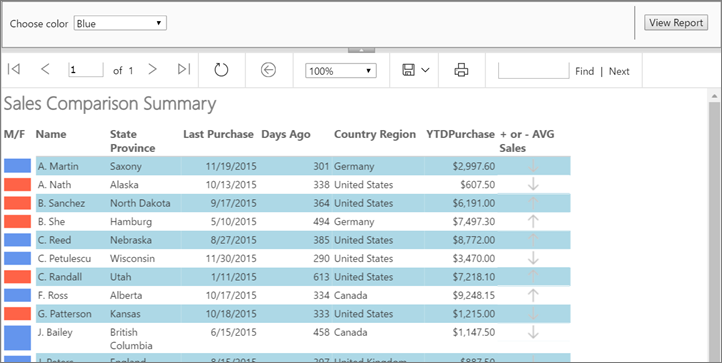
Task: Click Canada in the F. Ross row
Action: [351, 295]
